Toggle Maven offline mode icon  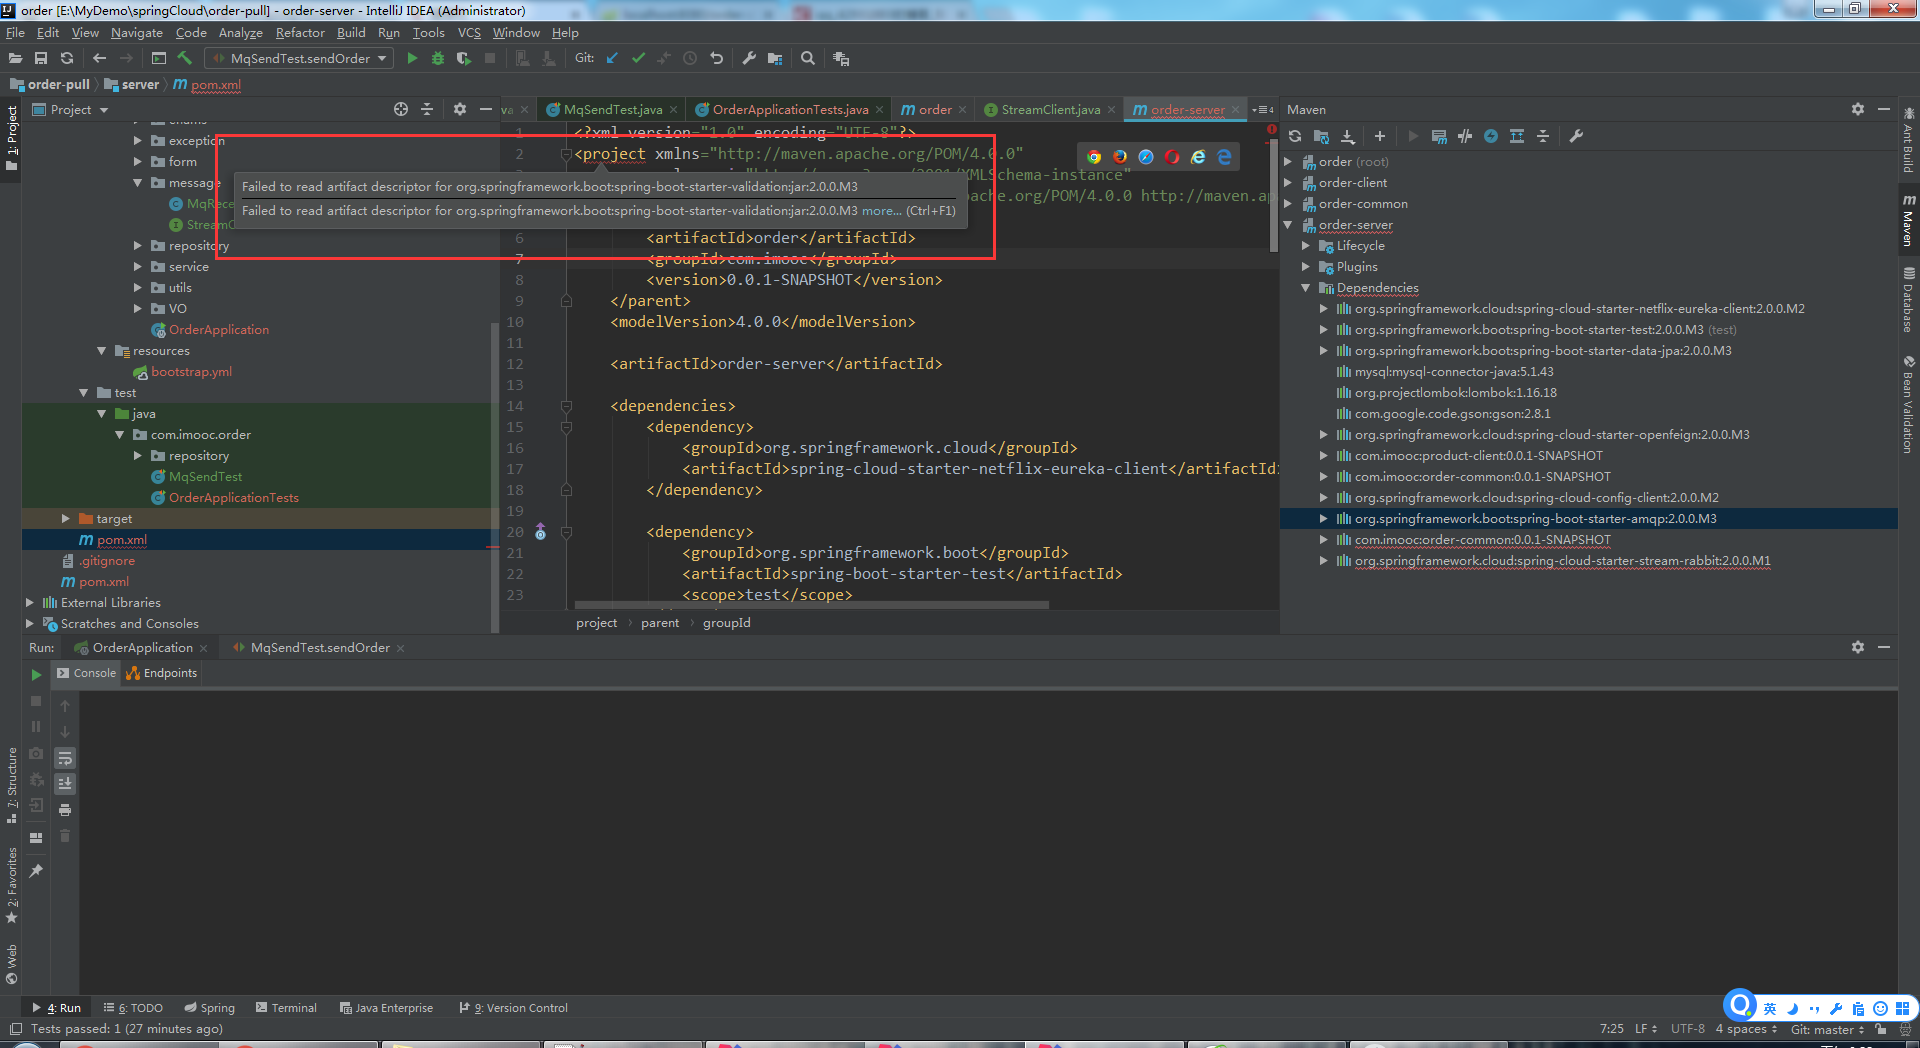(1465, 136)
